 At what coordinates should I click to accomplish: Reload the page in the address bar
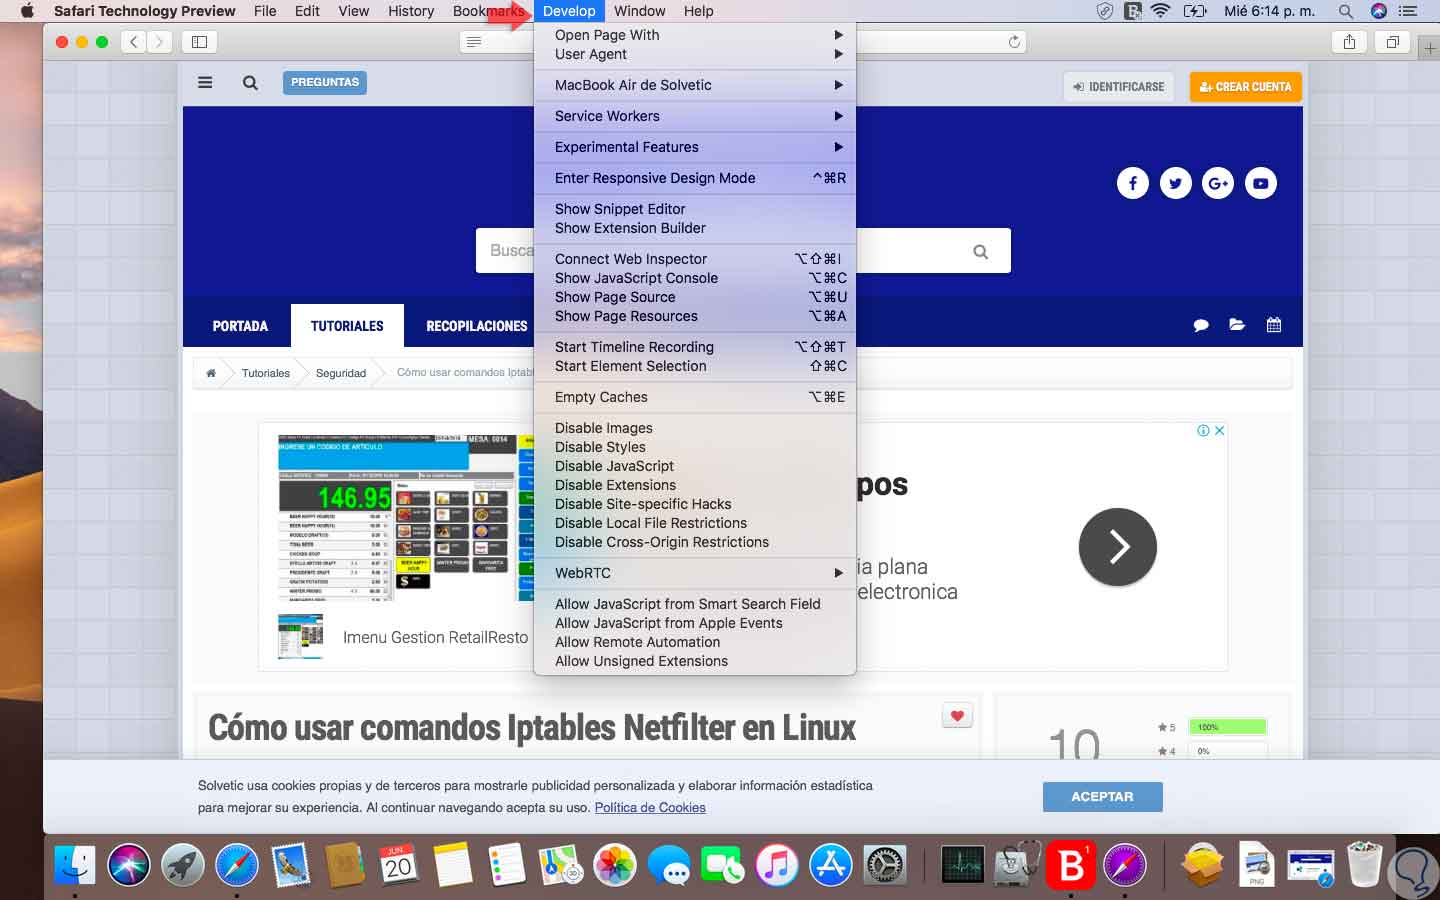click(x=1014, y=42)
